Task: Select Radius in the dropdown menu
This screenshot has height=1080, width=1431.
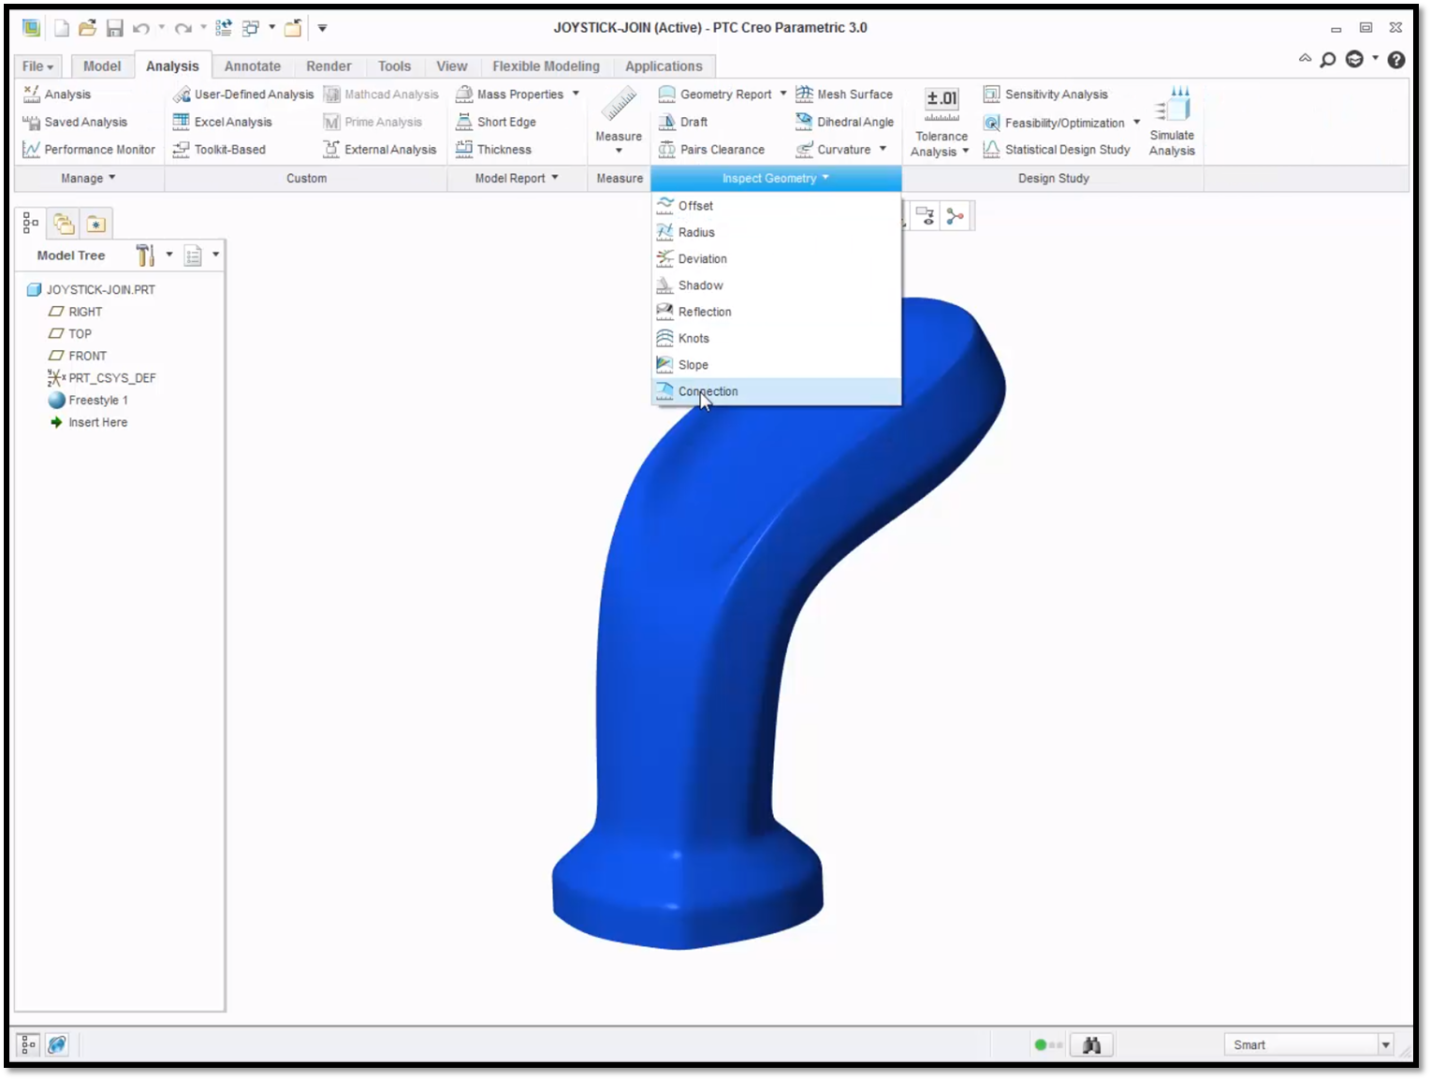Action: [776, 232]
